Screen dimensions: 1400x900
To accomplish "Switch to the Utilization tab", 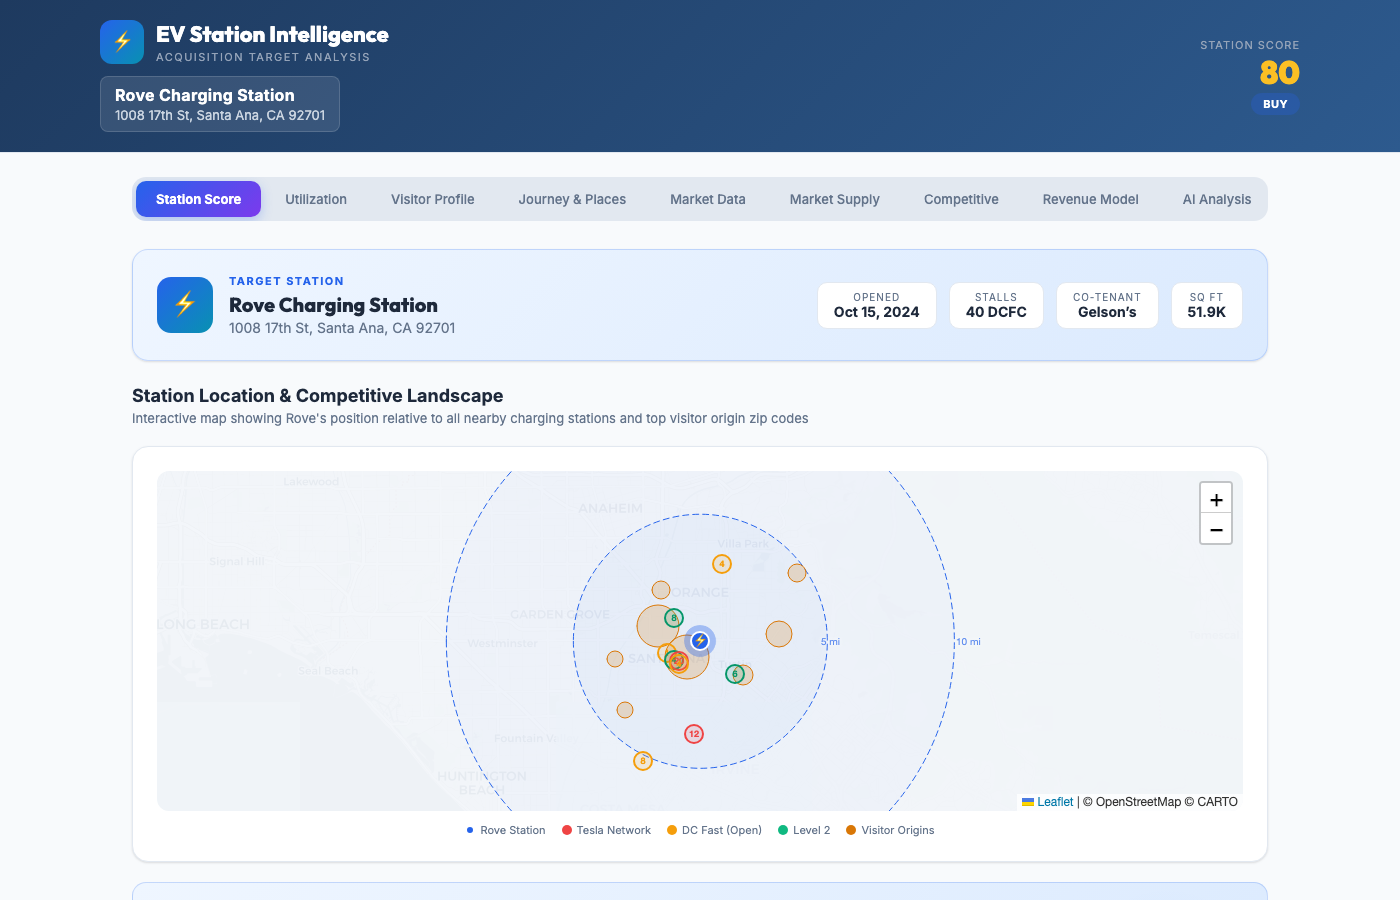I will [315, 199].
